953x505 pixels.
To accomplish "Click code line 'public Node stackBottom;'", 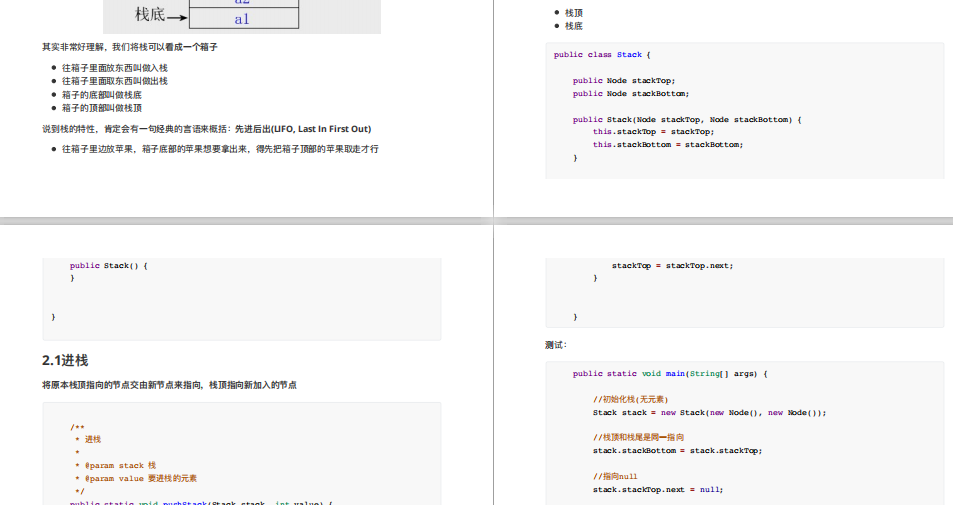I will [631, 94].
